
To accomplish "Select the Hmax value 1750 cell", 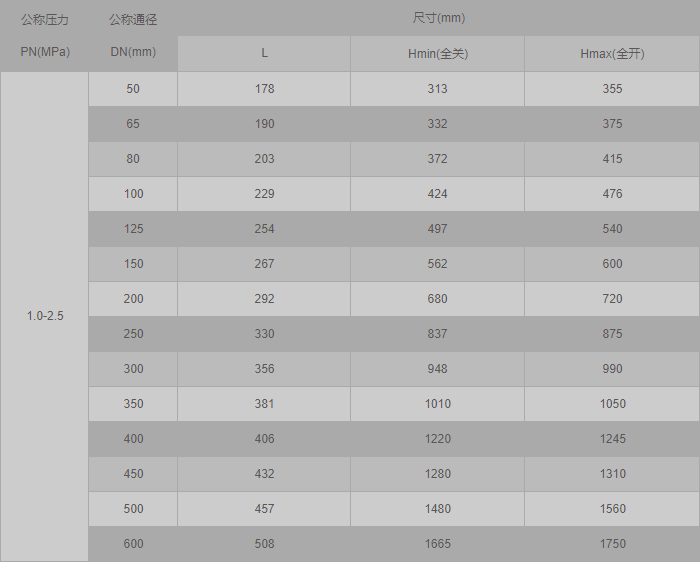I will 612,544.
